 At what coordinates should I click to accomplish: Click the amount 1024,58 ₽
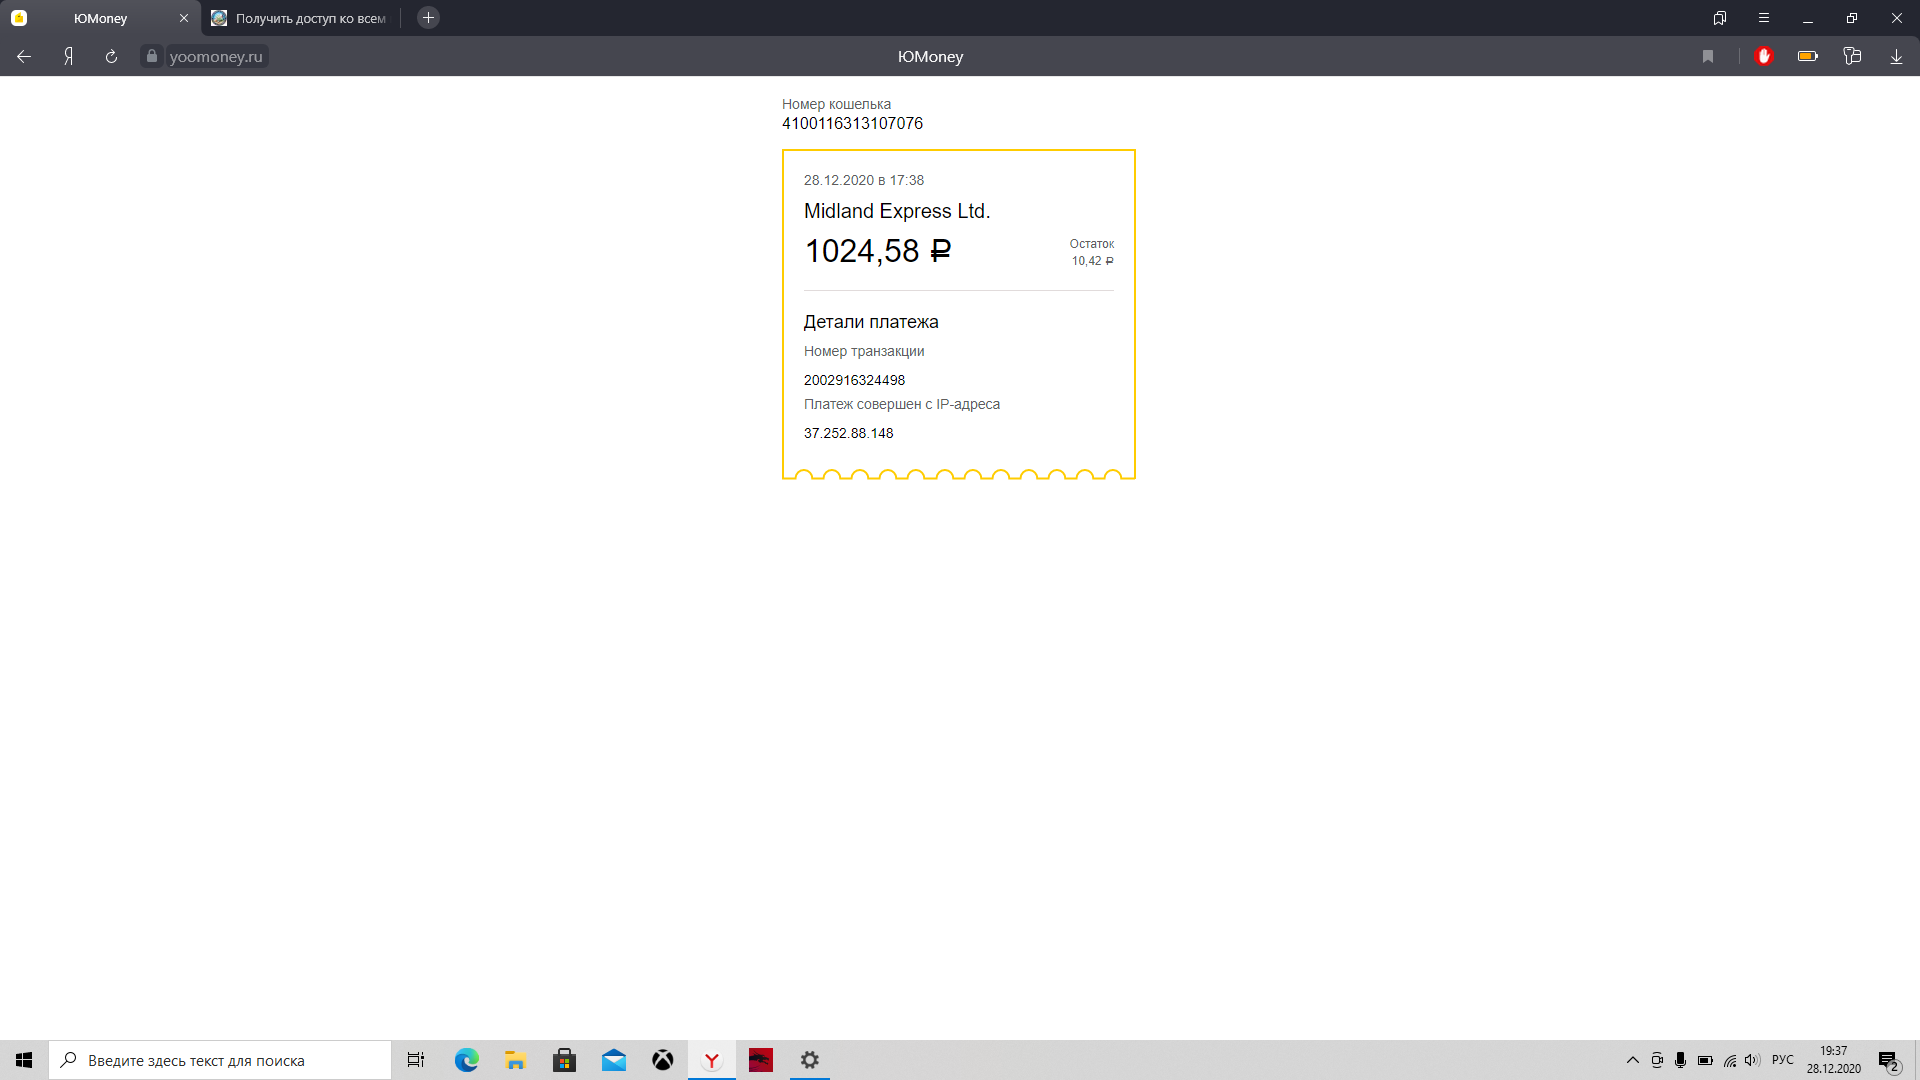(878, 251)
